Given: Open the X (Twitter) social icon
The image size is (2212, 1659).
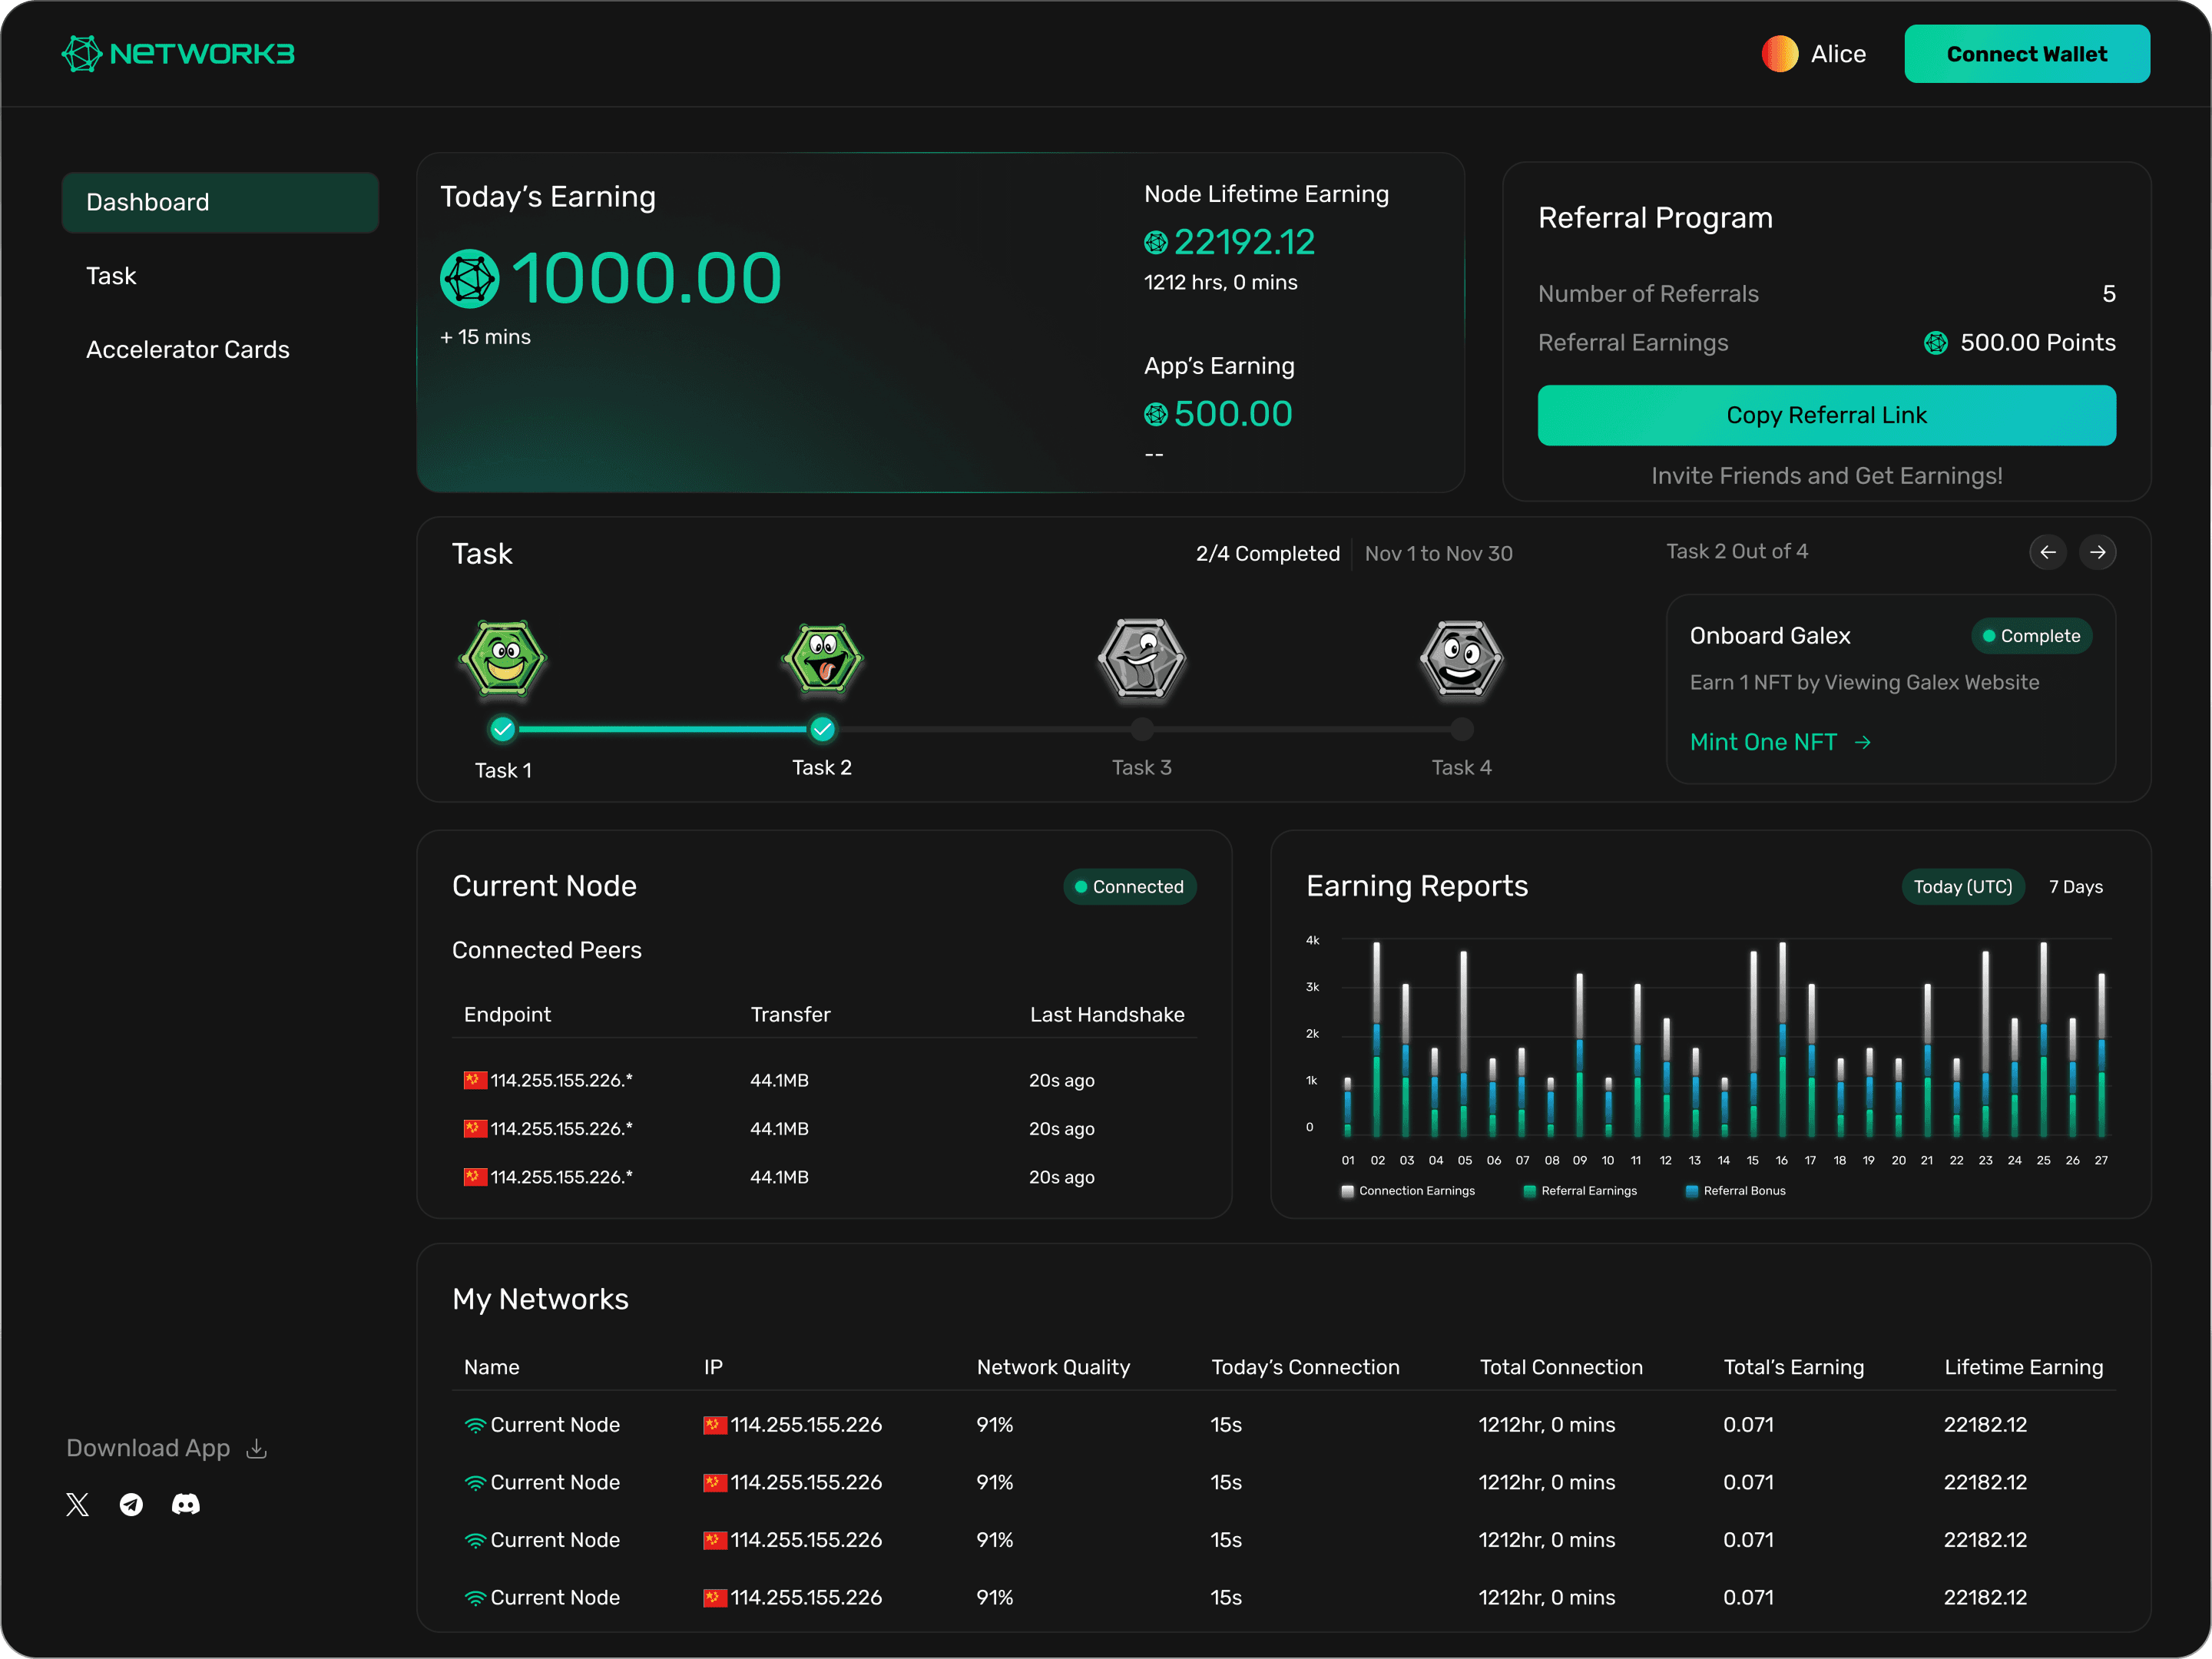Looking at the screenshot, I should (x=78, y=1504).
